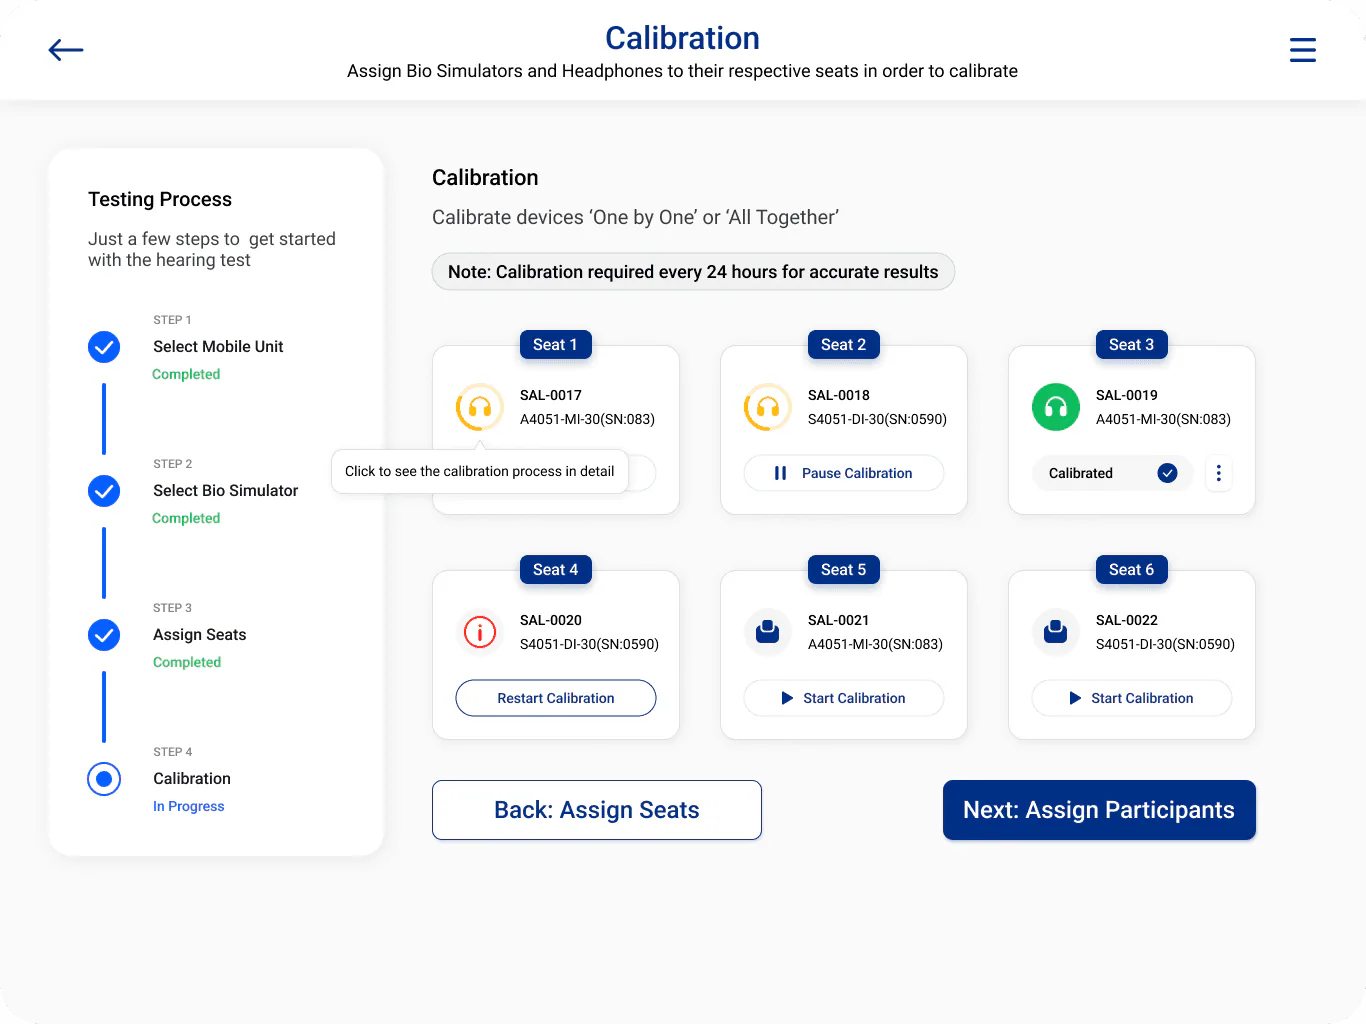The image size is (1366, 1024).
Task: Click device ID SAL-0020
Action: [551, 620]
